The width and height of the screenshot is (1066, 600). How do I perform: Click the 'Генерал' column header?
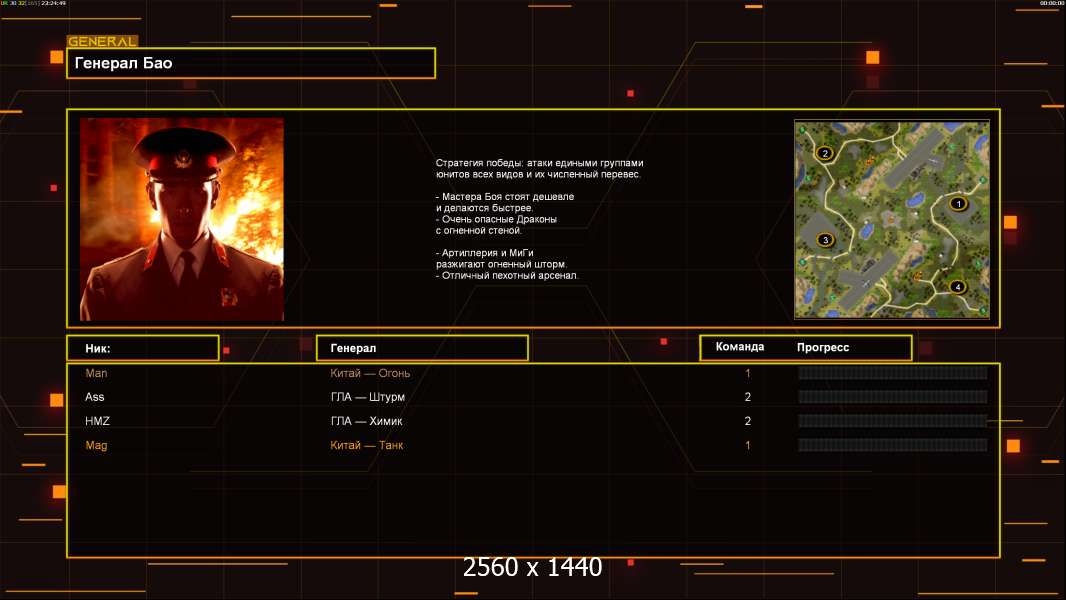click(x=422, y=348)
